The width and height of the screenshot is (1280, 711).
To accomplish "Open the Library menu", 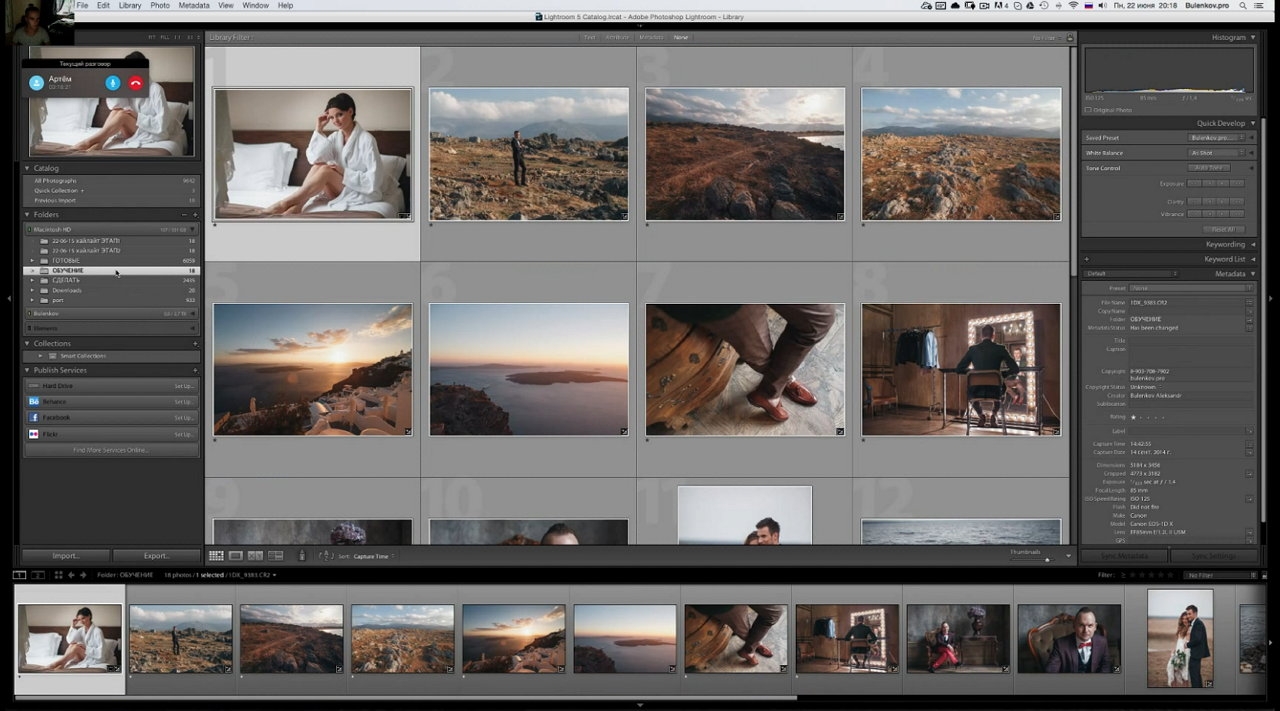I will point(130,5).
